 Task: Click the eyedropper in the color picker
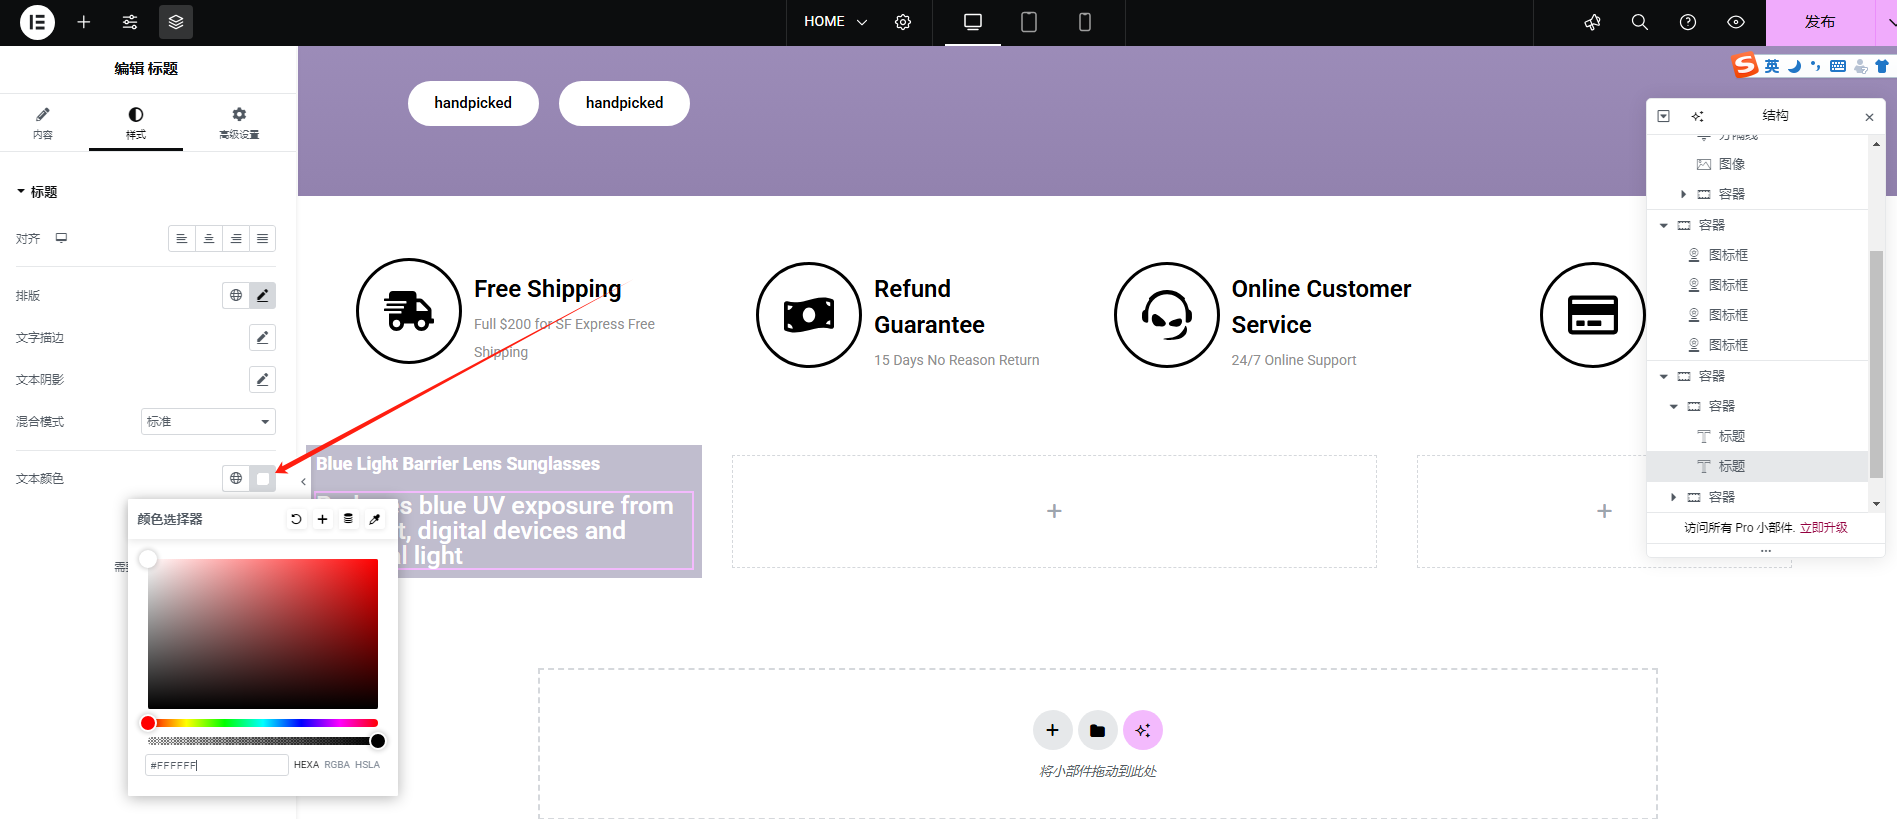pos(375,519)
